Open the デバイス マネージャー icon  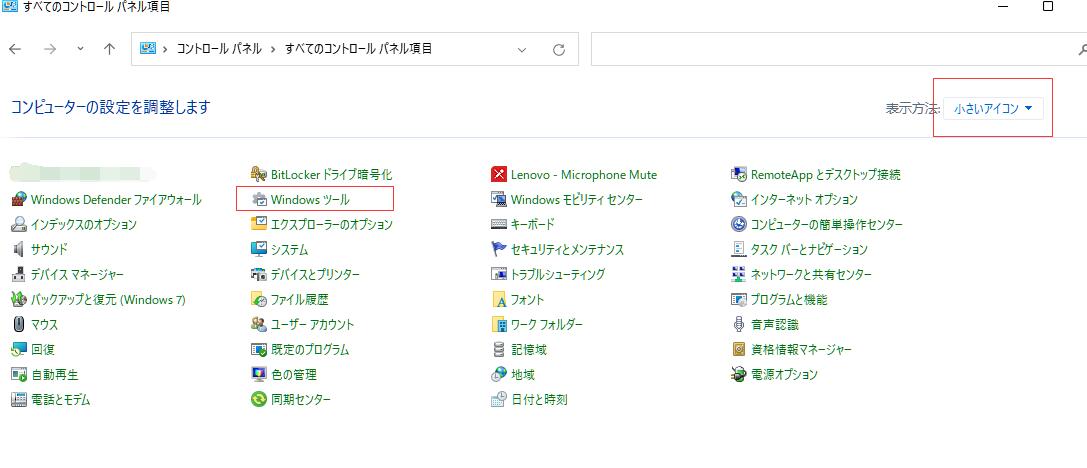(x=19, y=274)
